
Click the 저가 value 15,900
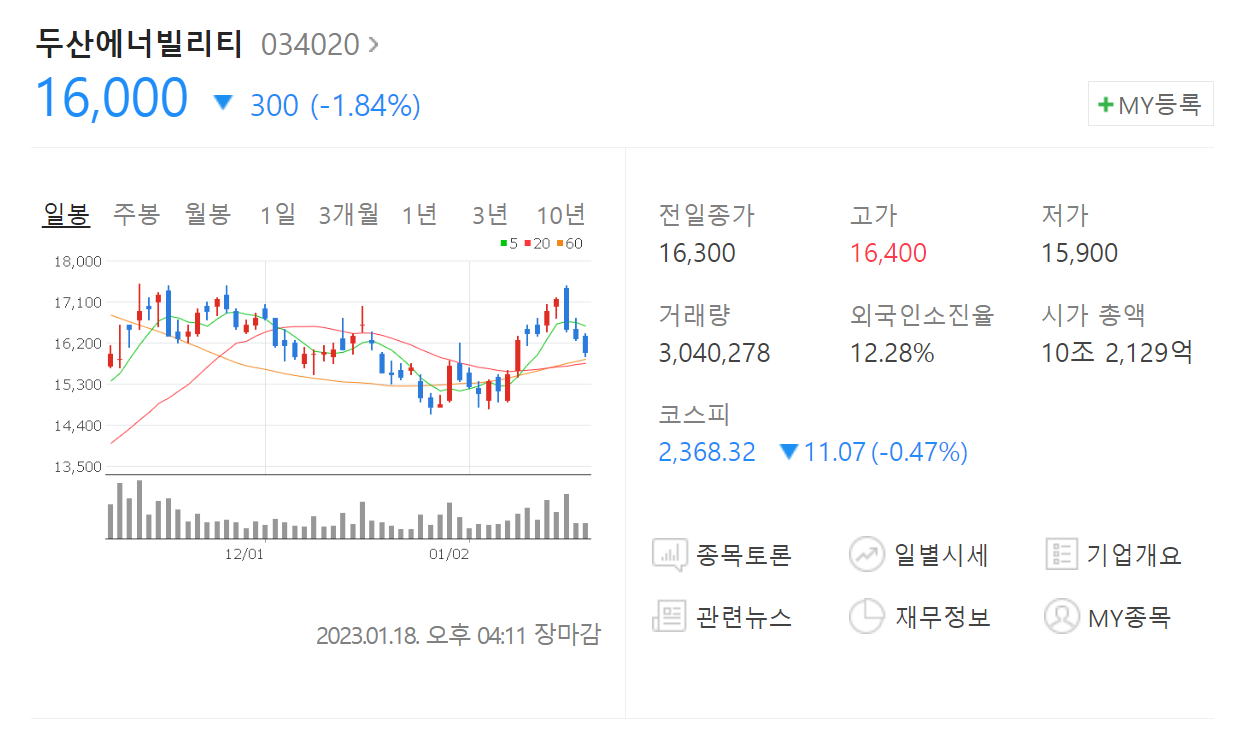tap(1080, 253)
